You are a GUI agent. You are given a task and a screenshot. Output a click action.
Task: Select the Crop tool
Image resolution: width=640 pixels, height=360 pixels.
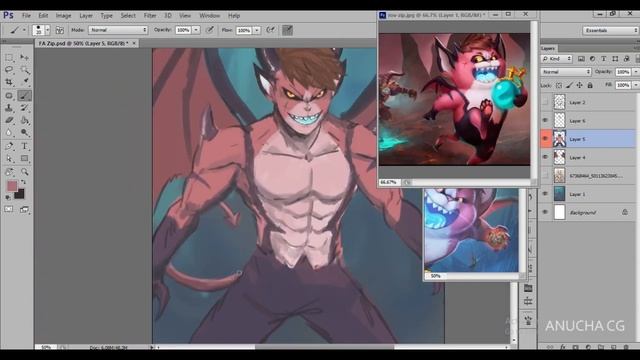(9, 82)
